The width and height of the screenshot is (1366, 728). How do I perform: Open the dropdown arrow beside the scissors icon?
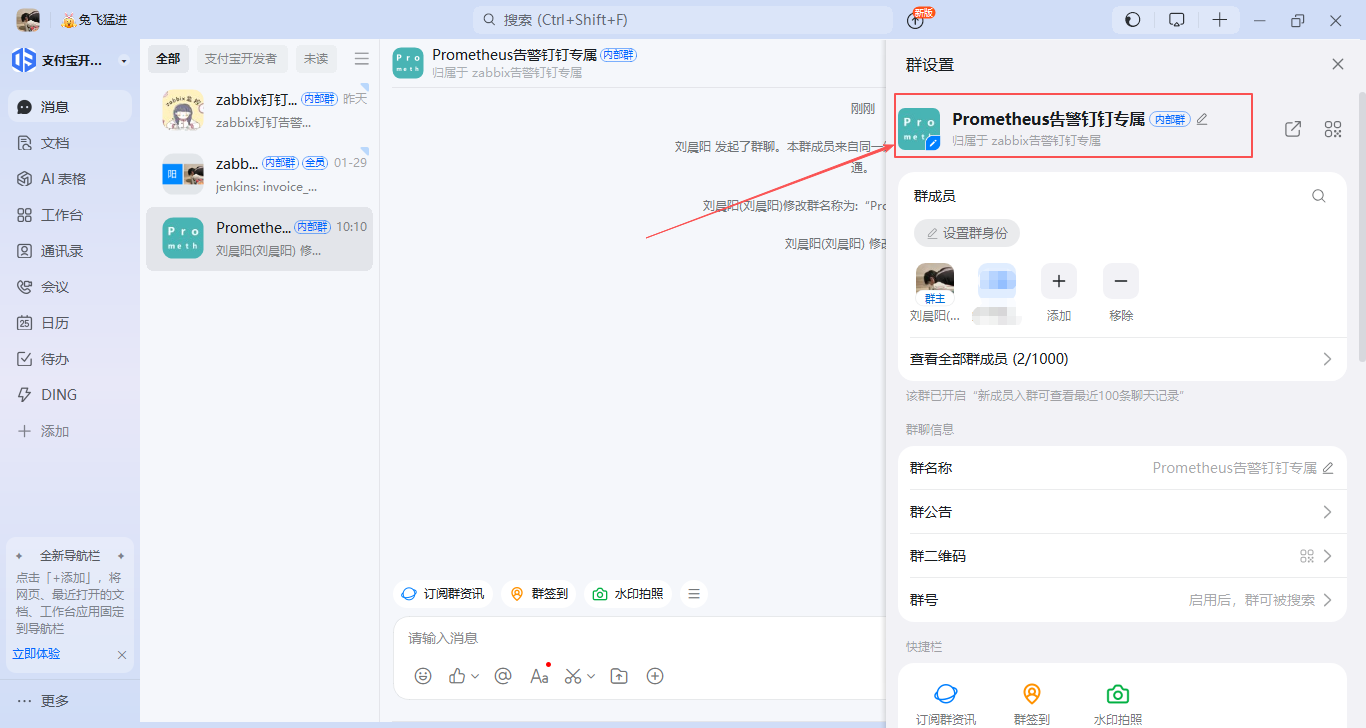click(591, 676)
